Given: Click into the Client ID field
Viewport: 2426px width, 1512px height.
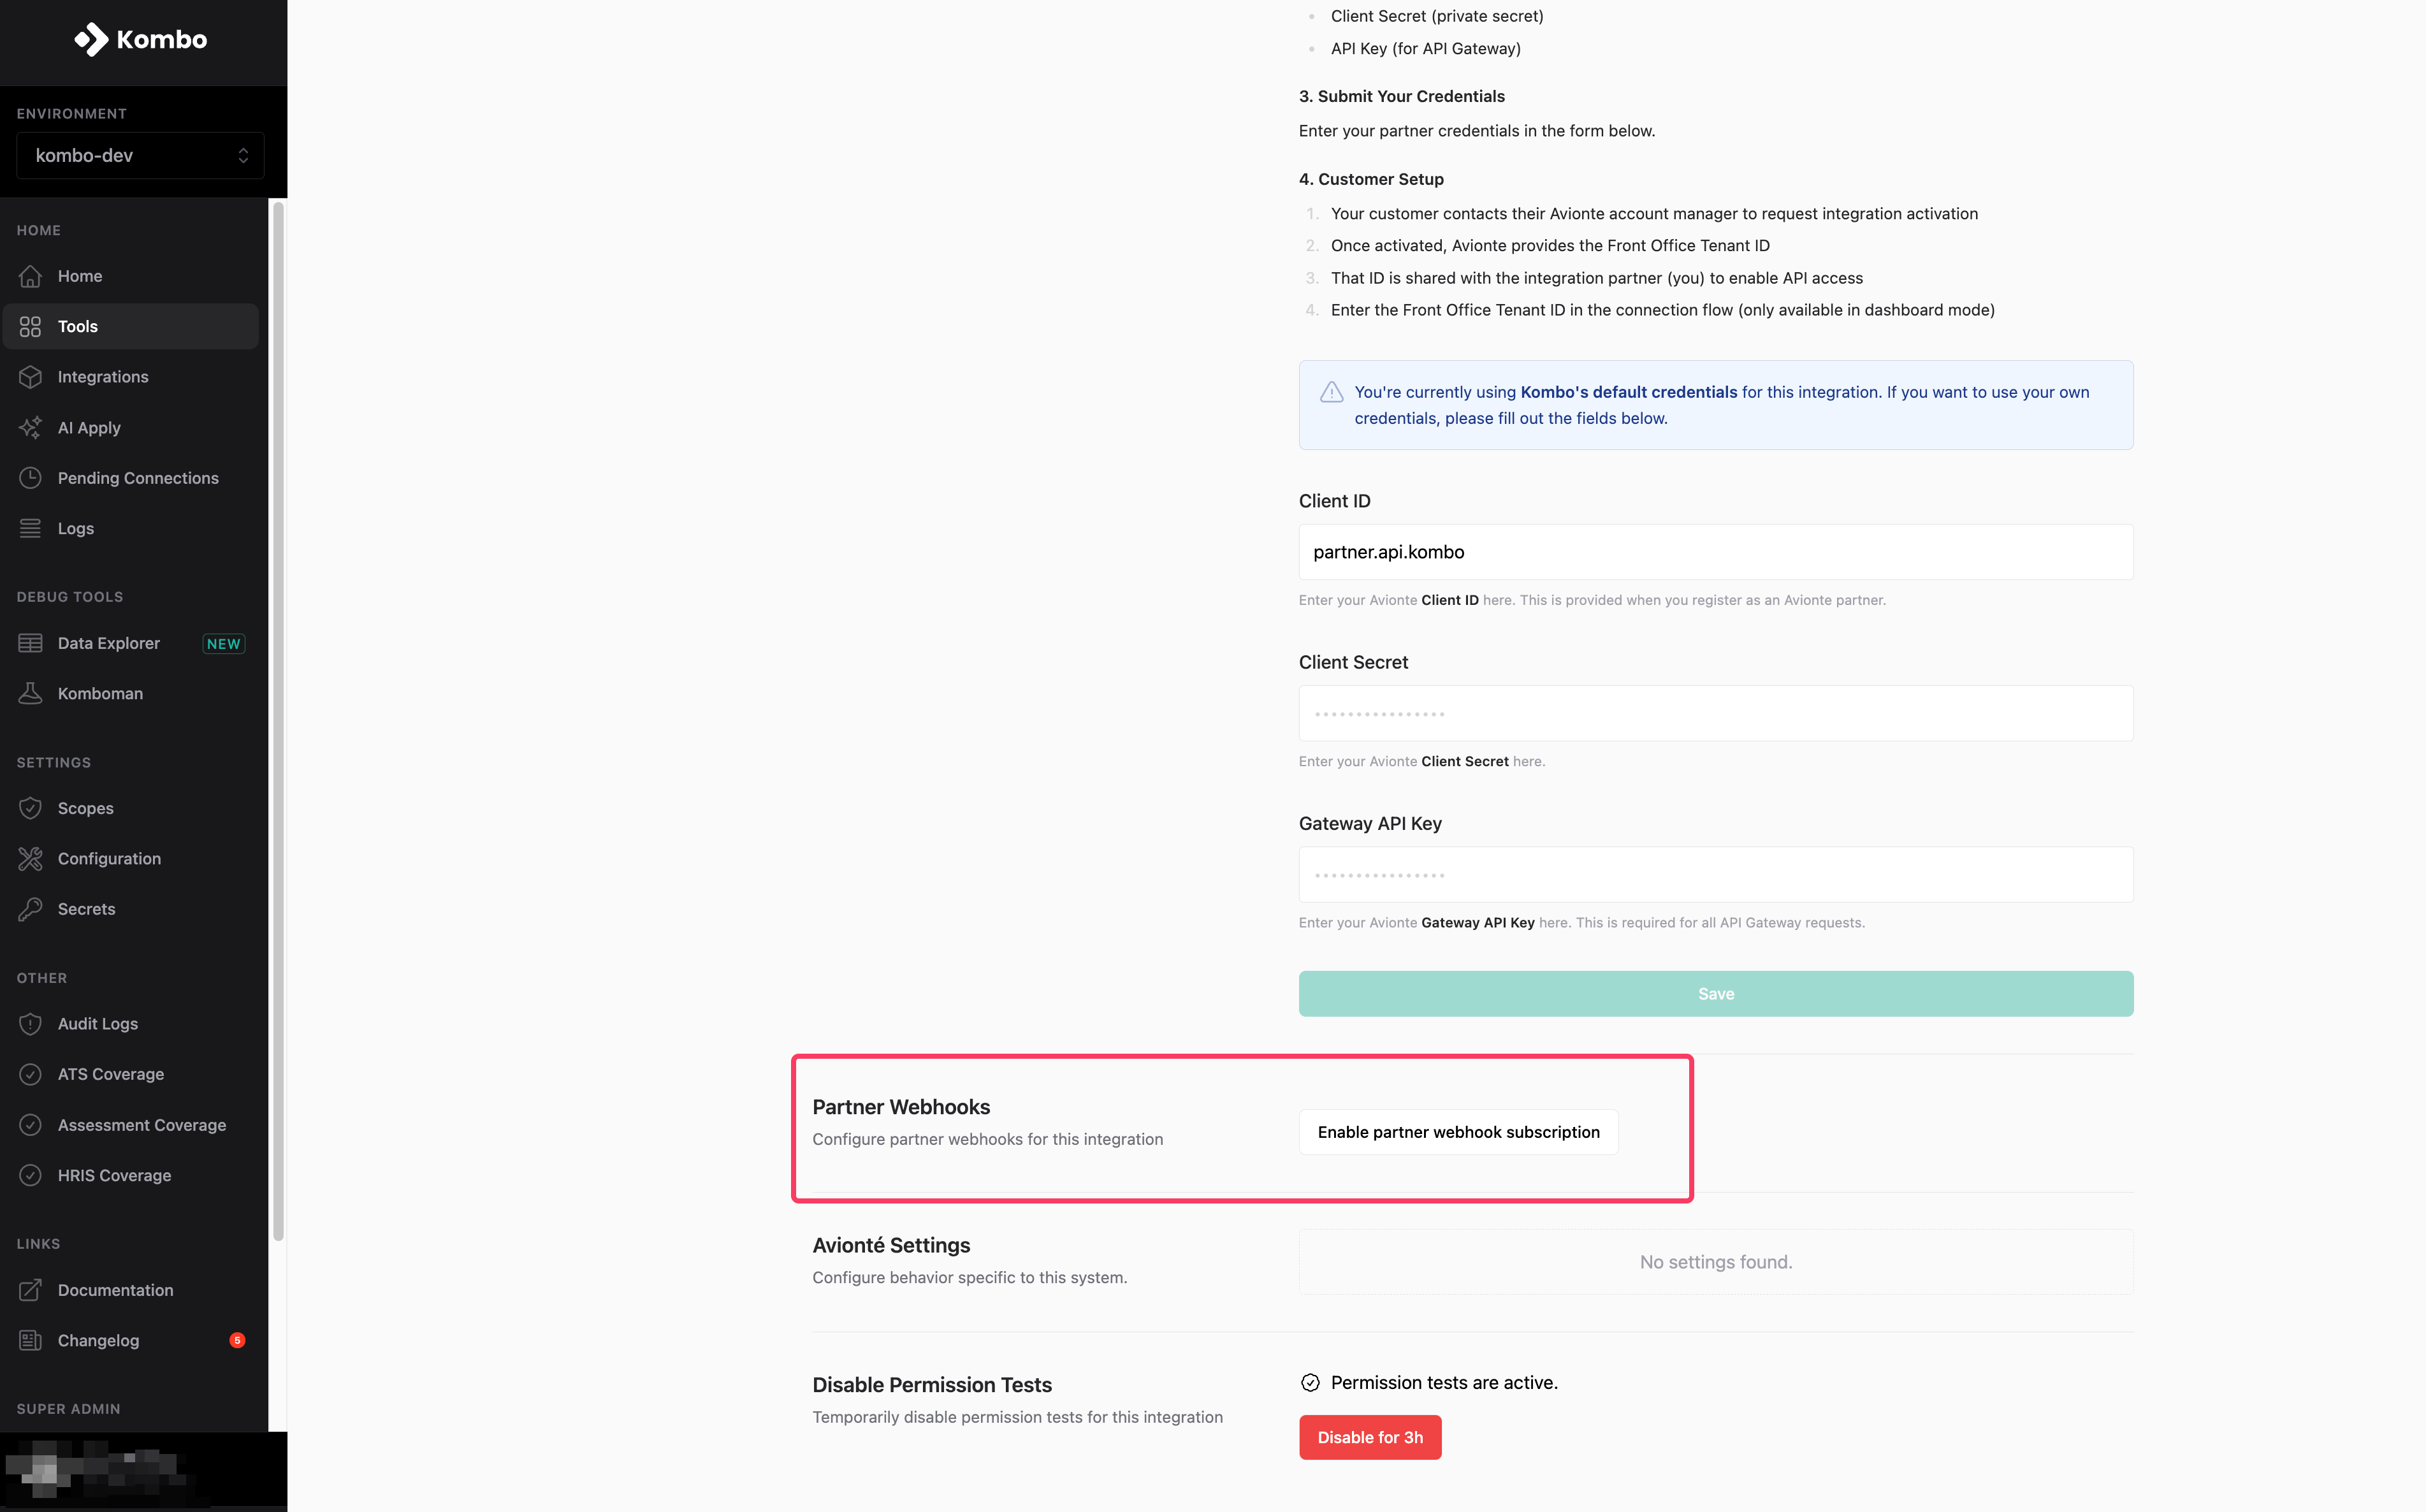Looking at the screenshot, I should pos(1715,552).
